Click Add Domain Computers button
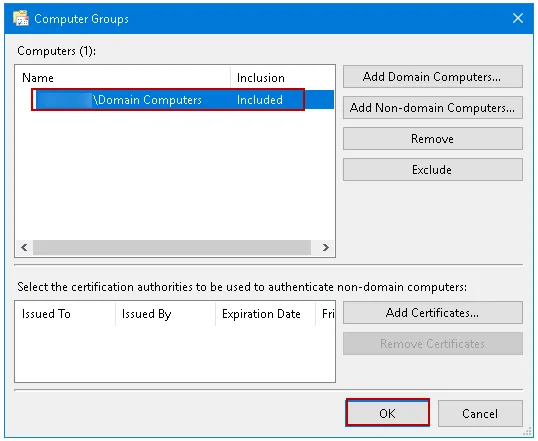The image size is (538, 441). (x=433, y=77)
